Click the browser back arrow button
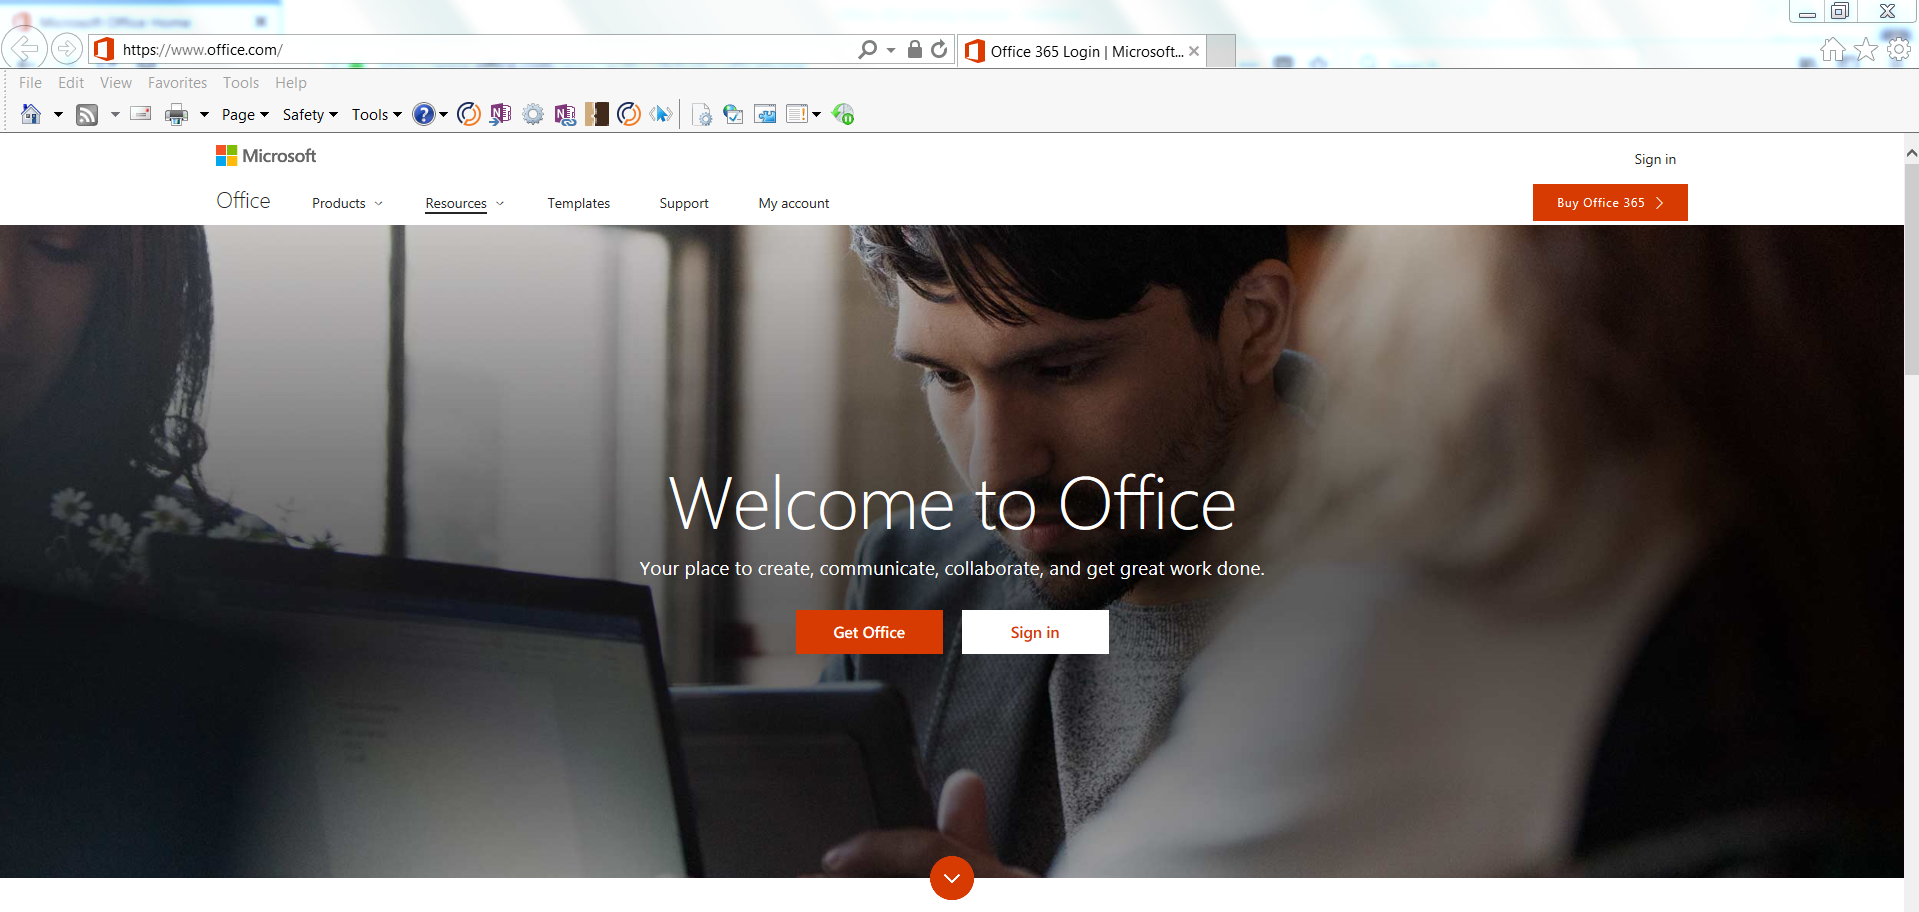 (24, 48)
